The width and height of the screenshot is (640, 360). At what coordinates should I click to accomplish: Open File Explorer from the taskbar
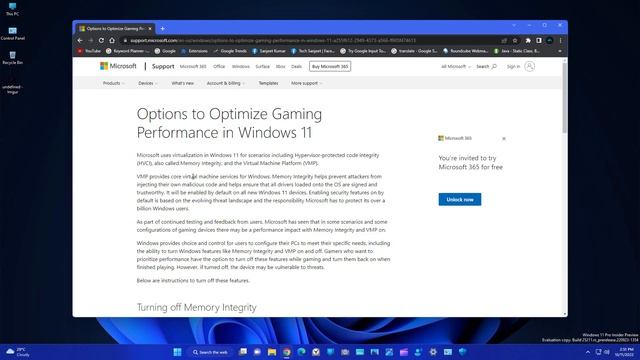[x=272, y=352]
